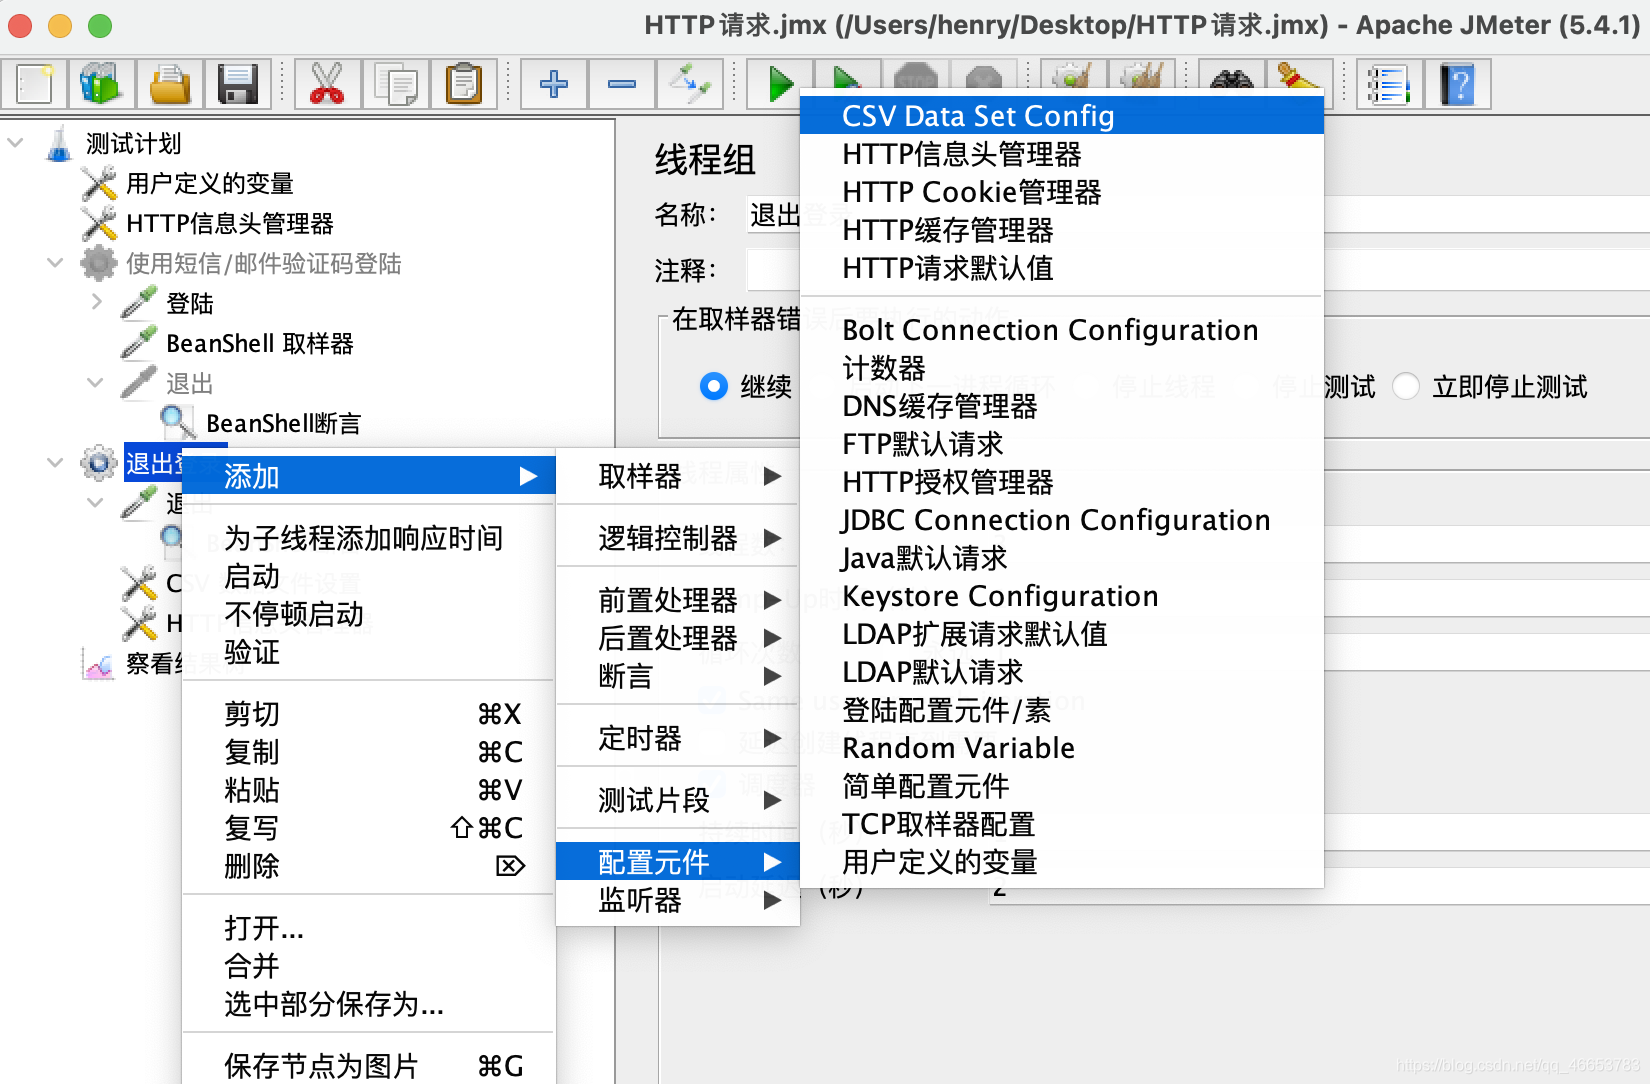Collapse the 使用短信/邮件验证码登陆 thread group

[x=56, y=264]
